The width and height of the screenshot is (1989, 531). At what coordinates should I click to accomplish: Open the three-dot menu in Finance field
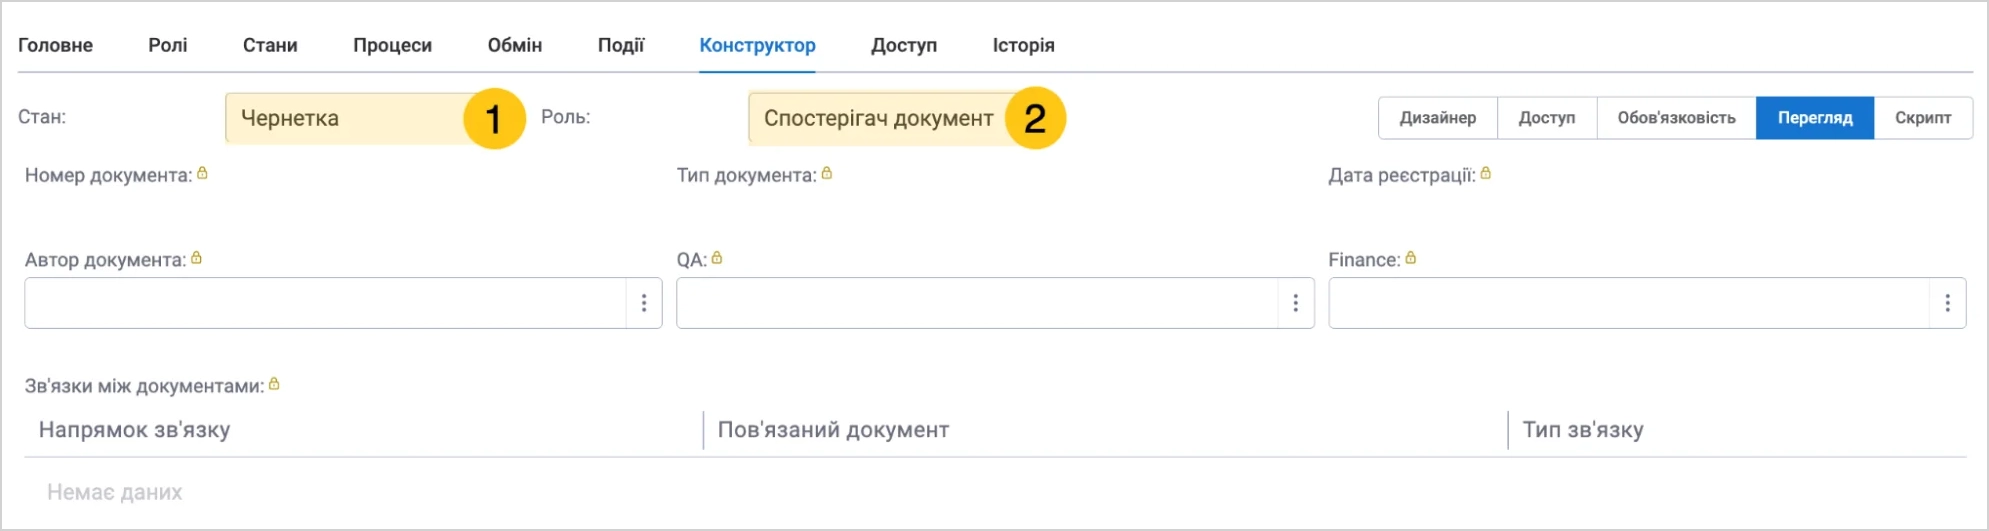1947,303
